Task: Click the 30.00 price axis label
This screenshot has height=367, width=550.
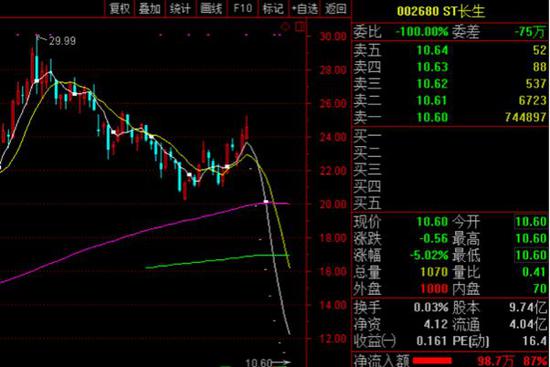Action: point(333,36)
